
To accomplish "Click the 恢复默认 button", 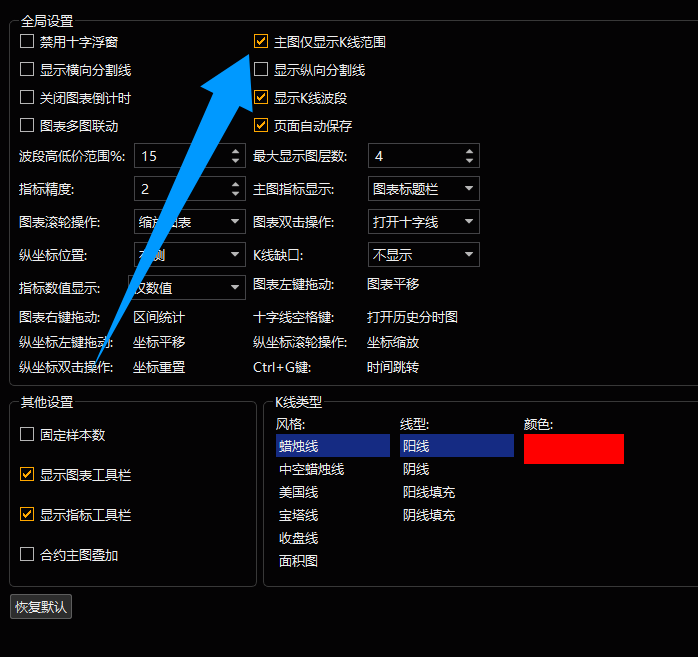I will pos(41,607).
